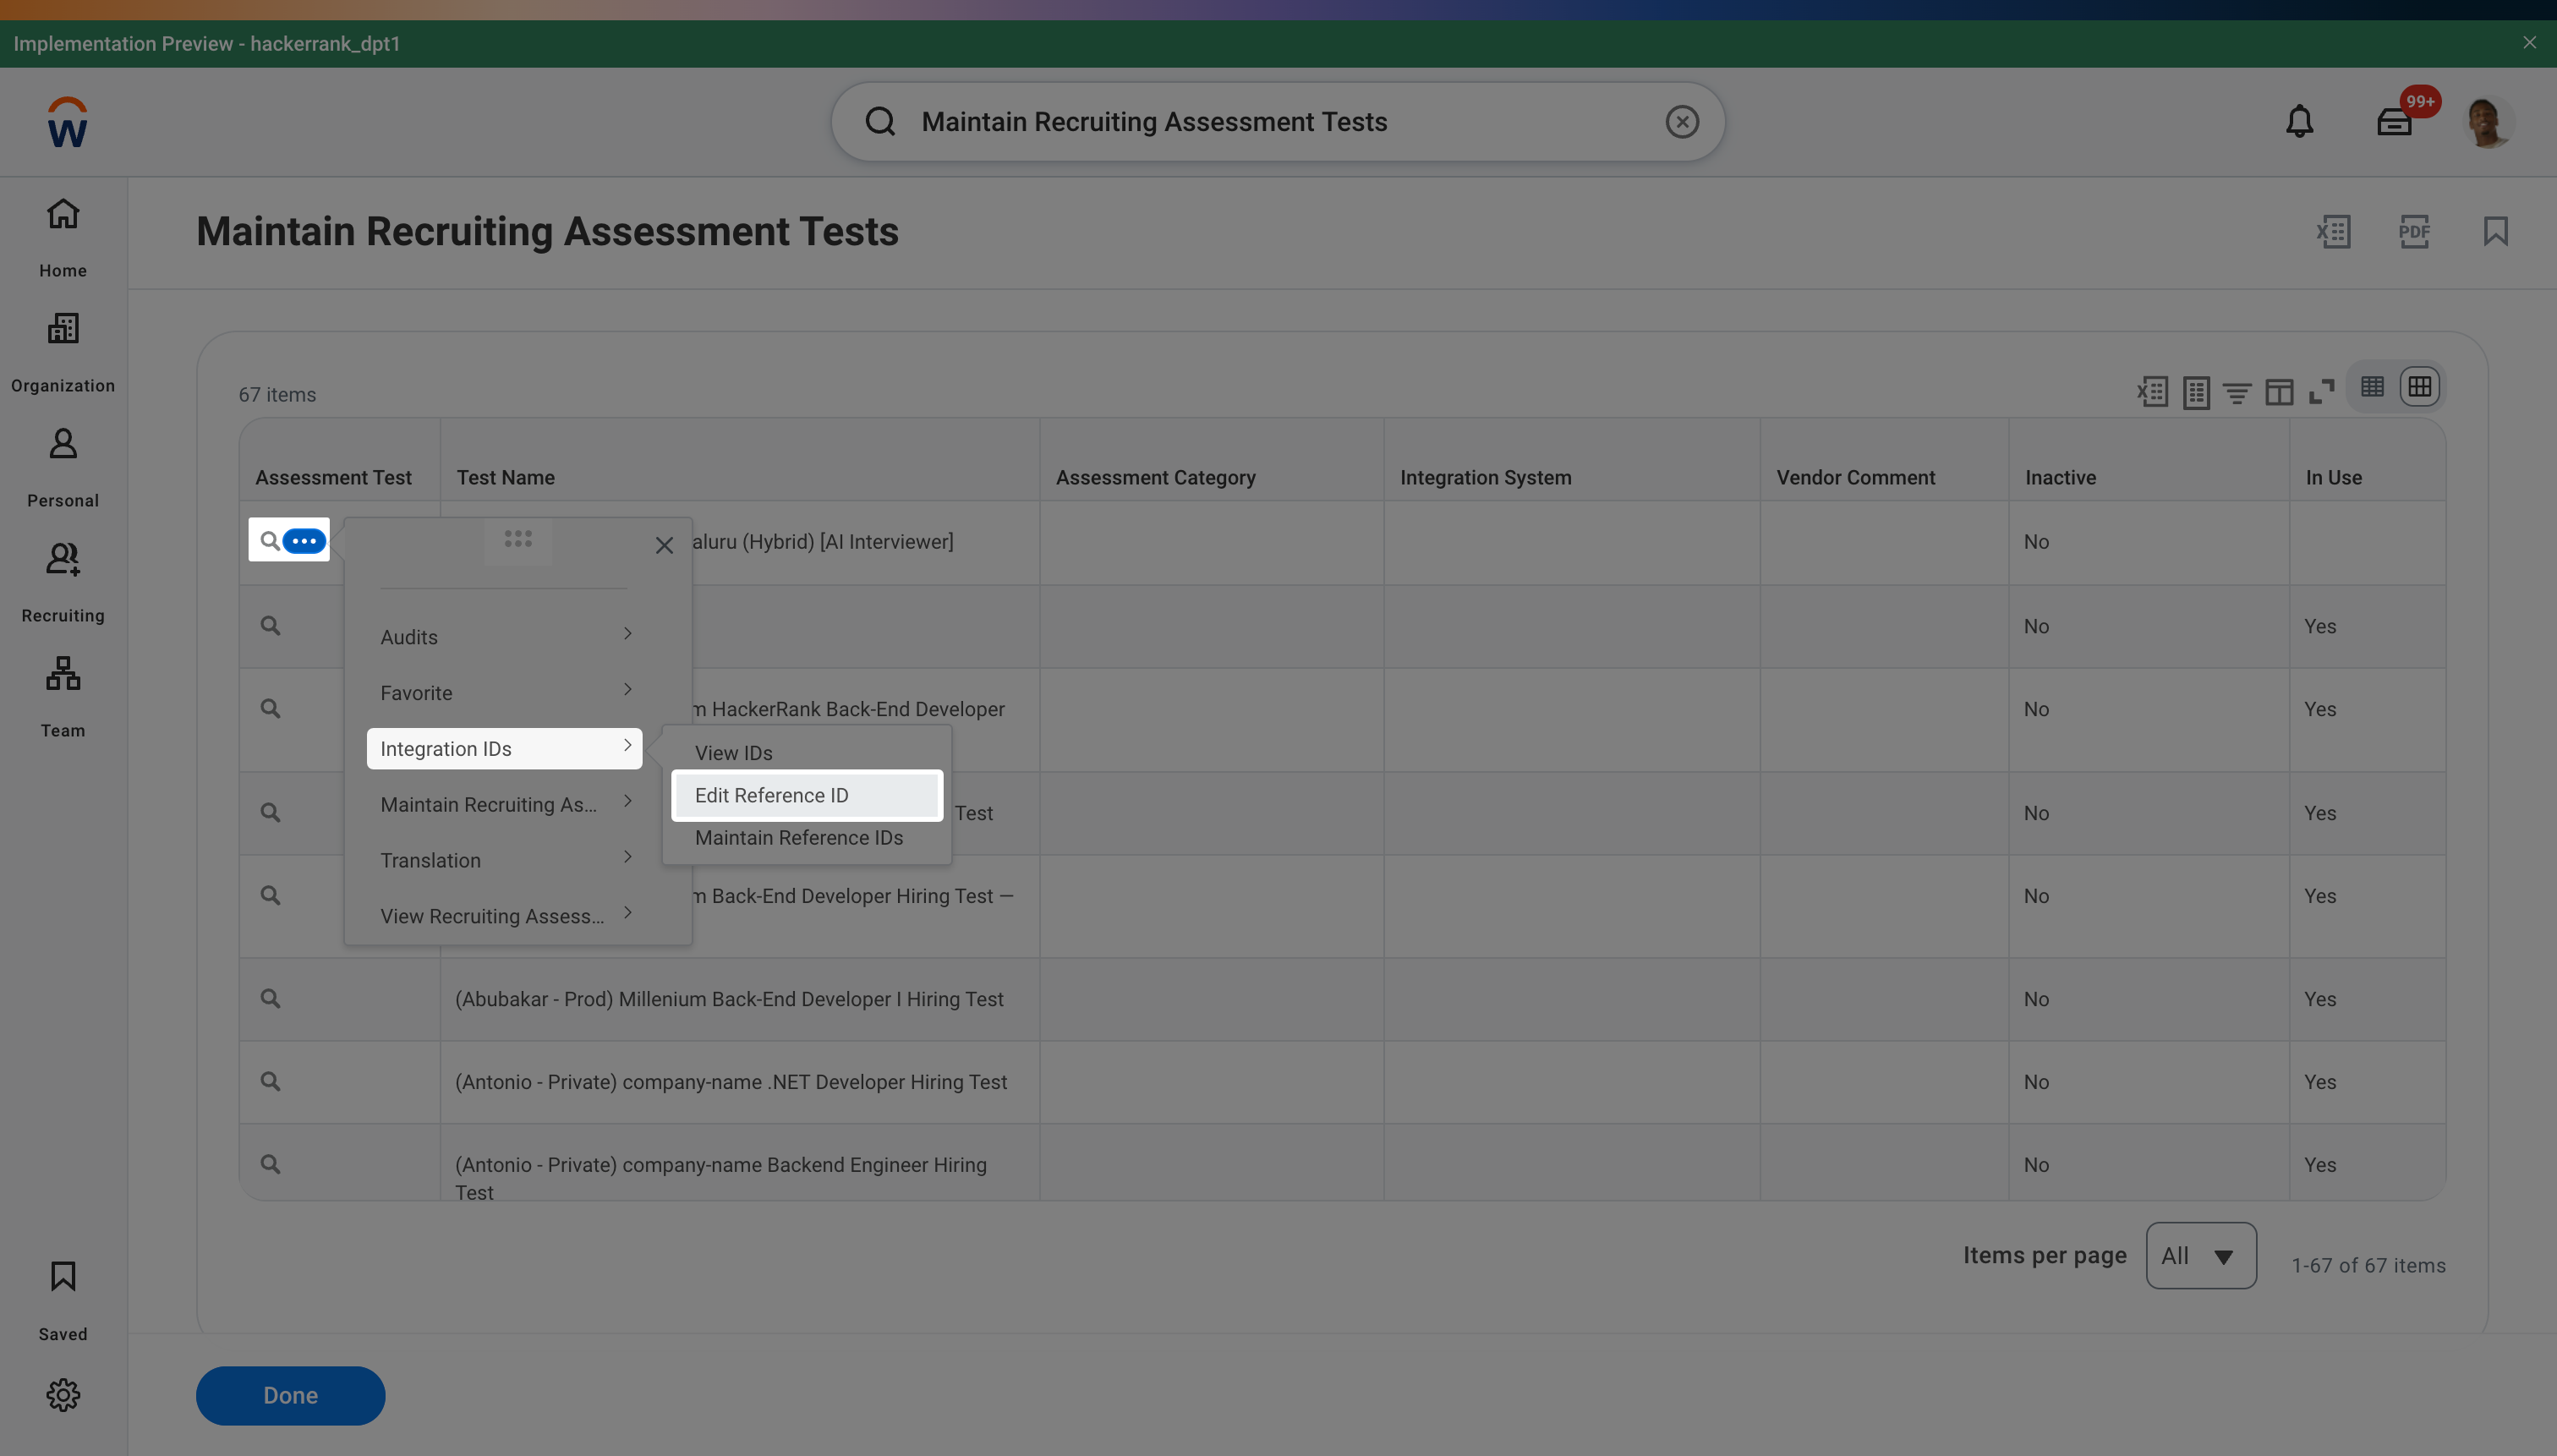This screenshot has width=2557, height=1456.
Task: Clear the search field with X icon
Action: [x=1682, y=122]
